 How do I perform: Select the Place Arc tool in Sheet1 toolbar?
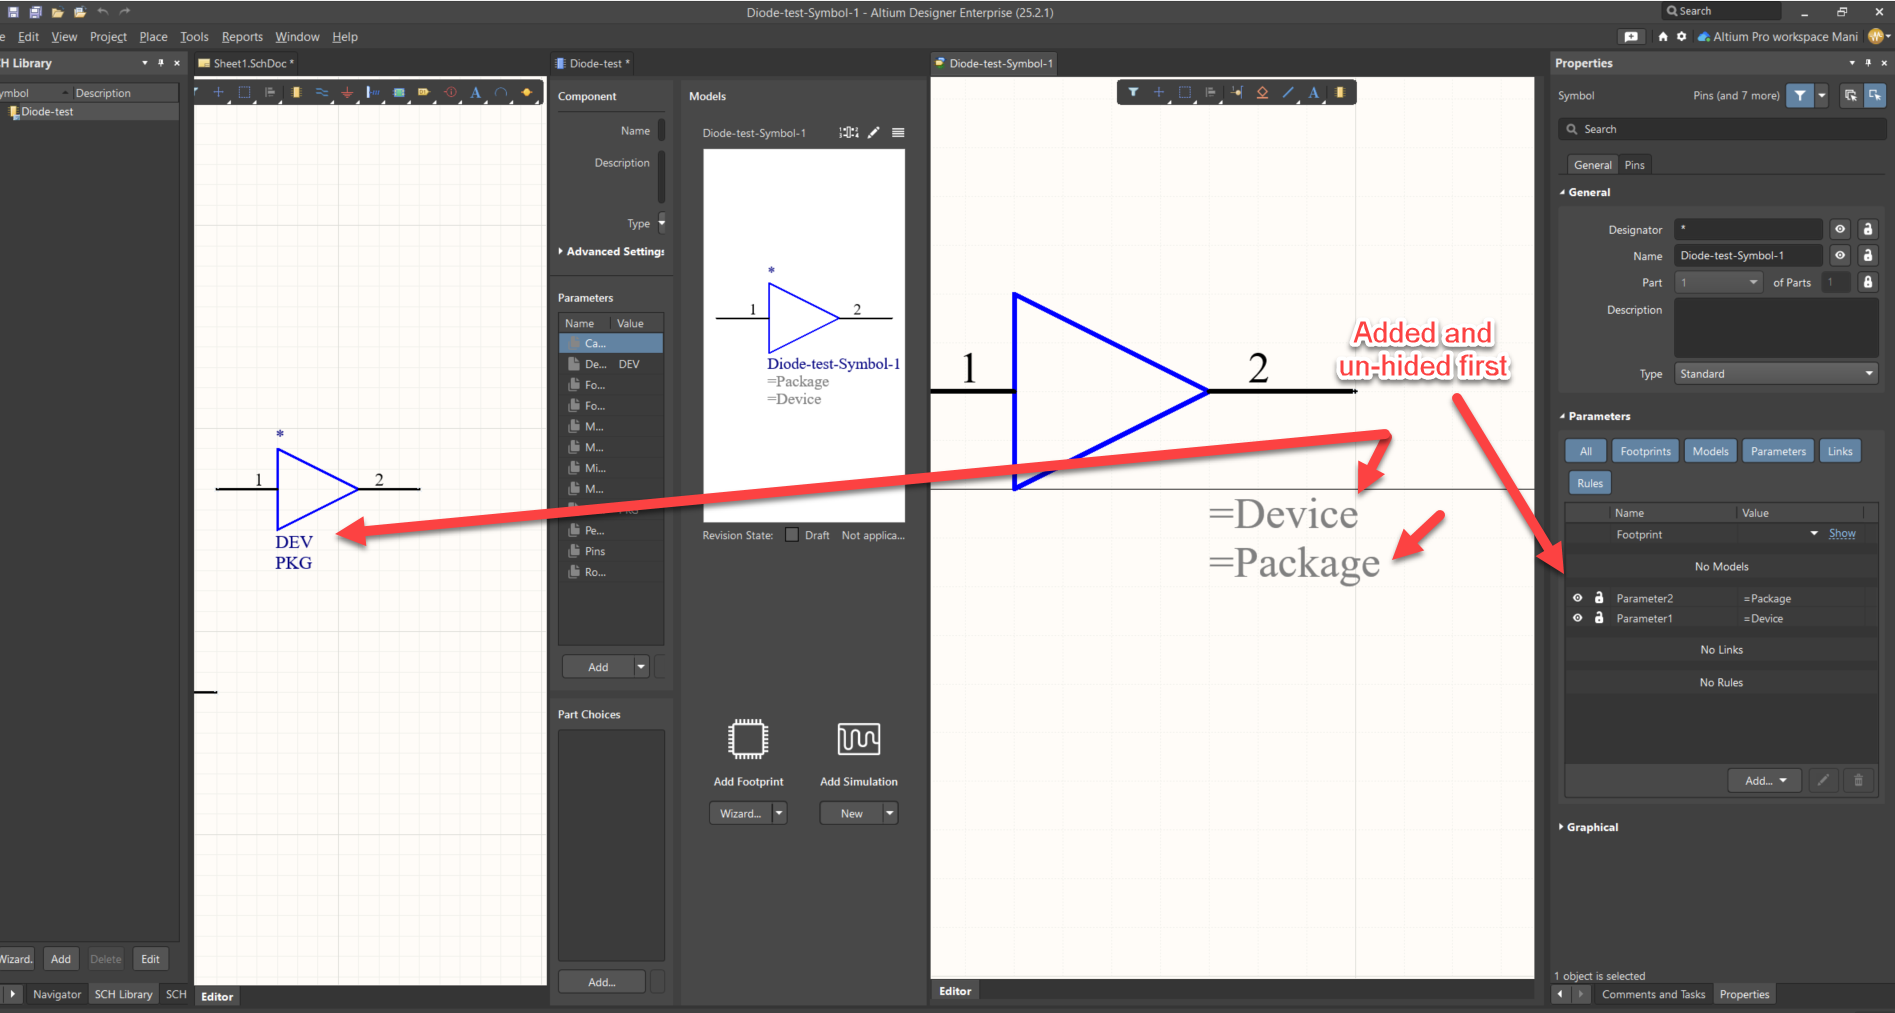click(x=501, y=92)
